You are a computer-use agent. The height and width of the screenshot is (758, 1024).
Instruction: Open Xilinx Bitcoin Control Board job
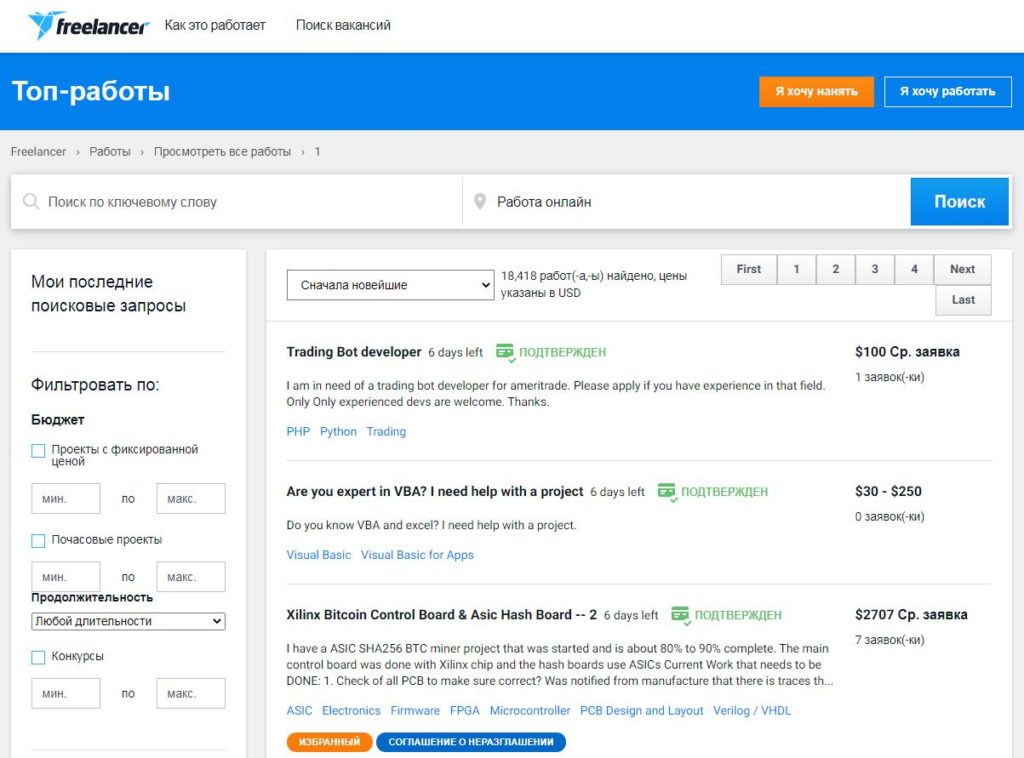pyautogui.click(x=441, y=614)
